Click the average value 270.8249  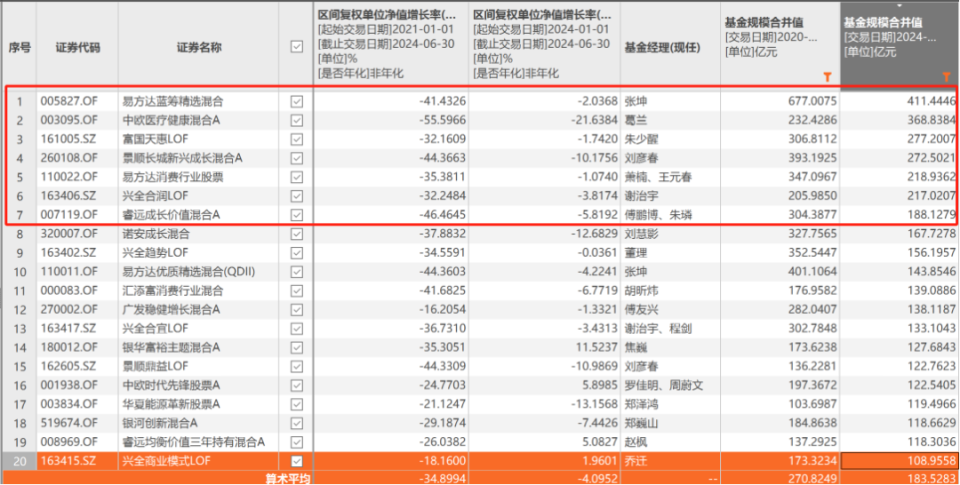pyautogui.click(x=814, y=478)
